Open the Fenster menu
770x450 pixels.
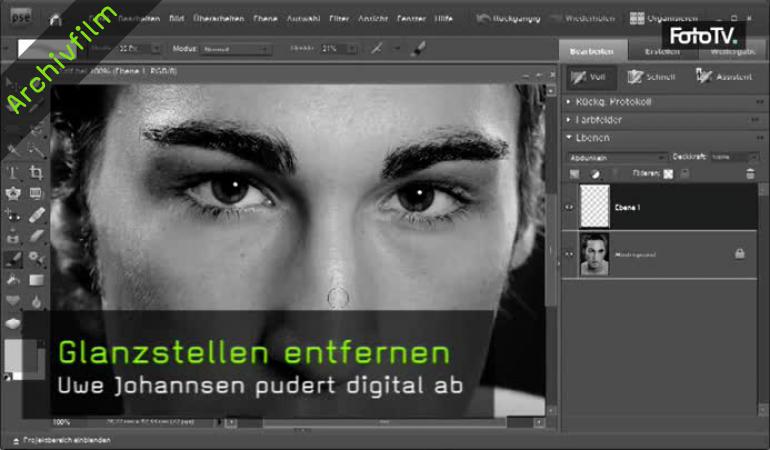411,19
